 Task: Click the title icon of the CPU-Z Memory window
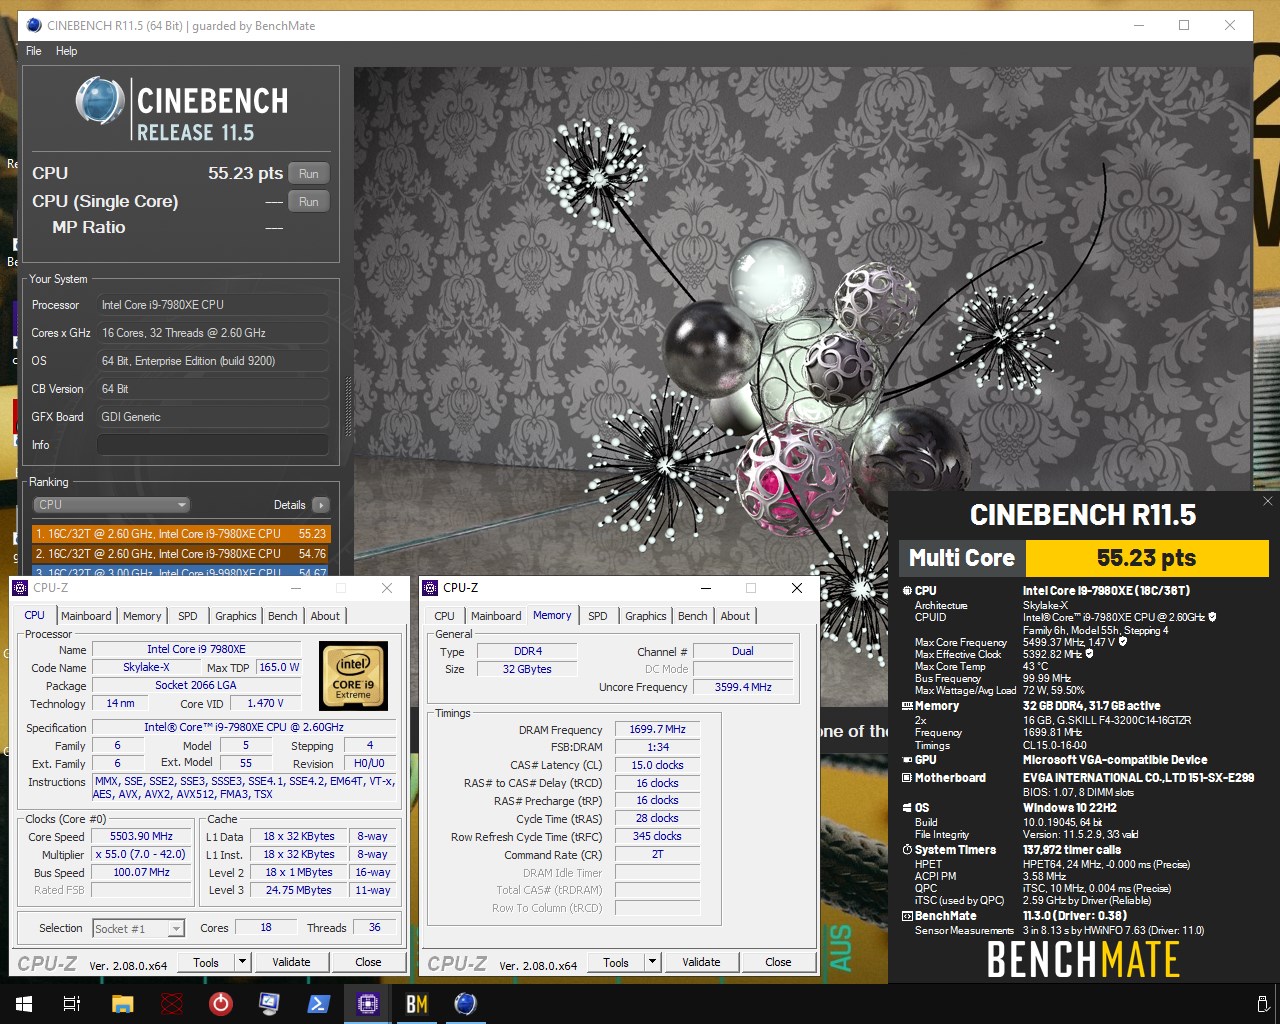coord(430,588)
